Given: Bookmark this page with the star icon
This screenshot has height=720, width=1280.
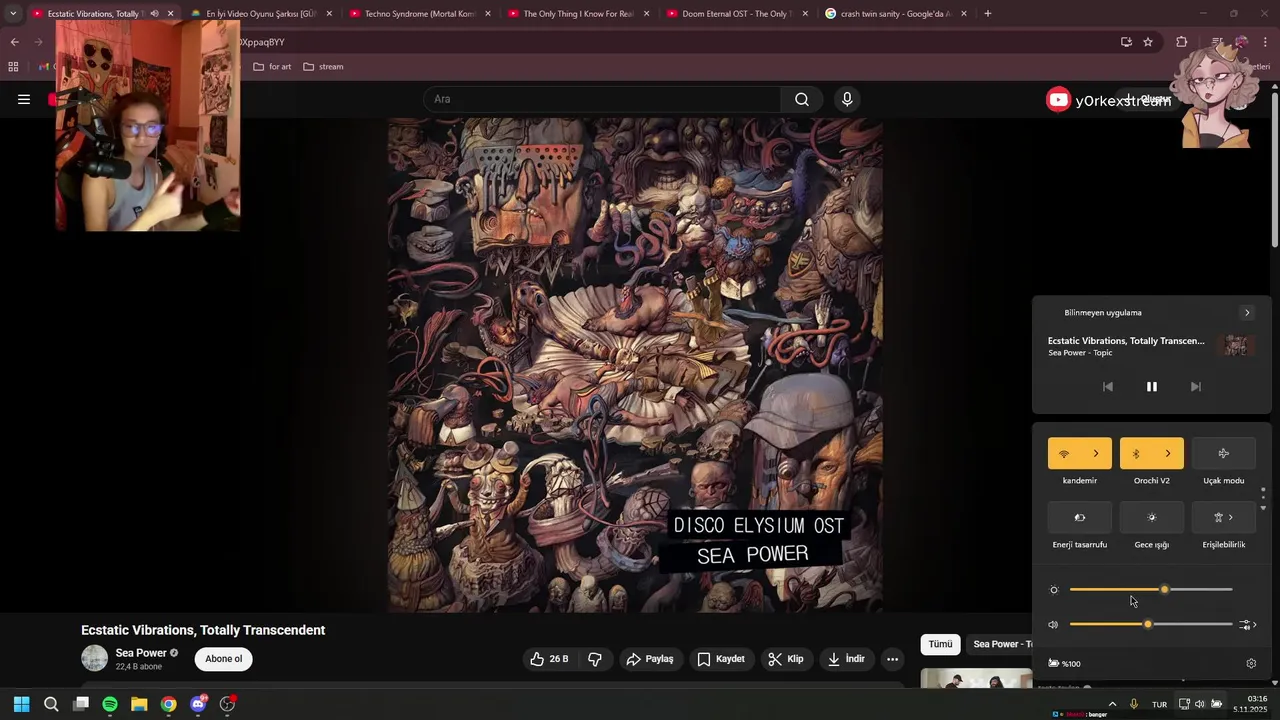Looking at the screenshot, I should (x=1148, y=42).
